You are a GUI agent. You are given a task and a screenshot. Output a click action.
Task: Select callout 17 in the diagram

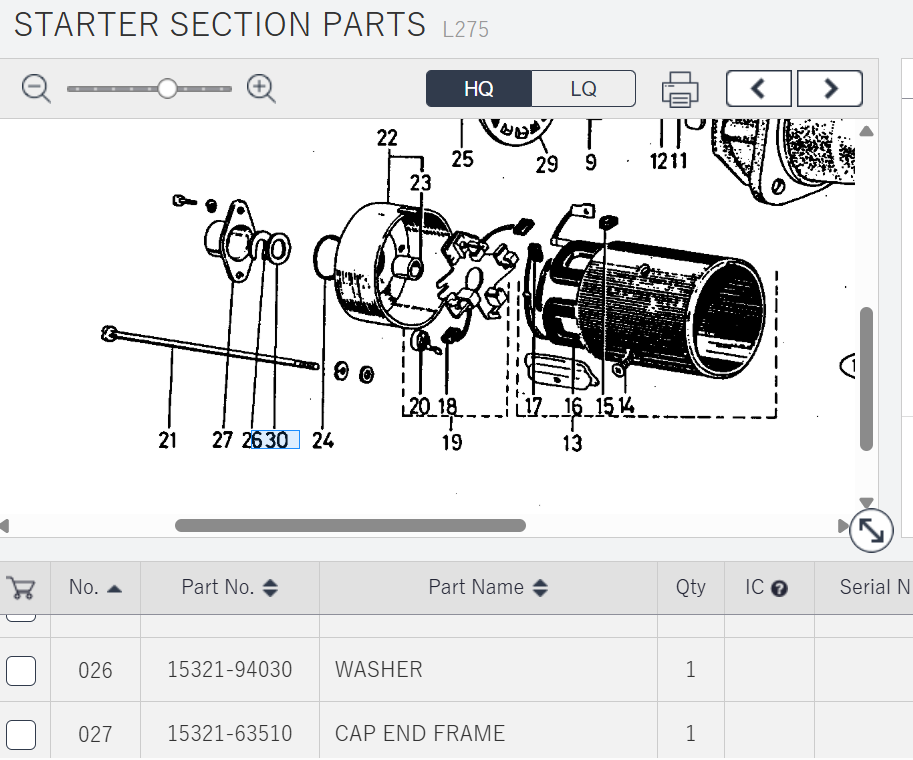(533, 406)
